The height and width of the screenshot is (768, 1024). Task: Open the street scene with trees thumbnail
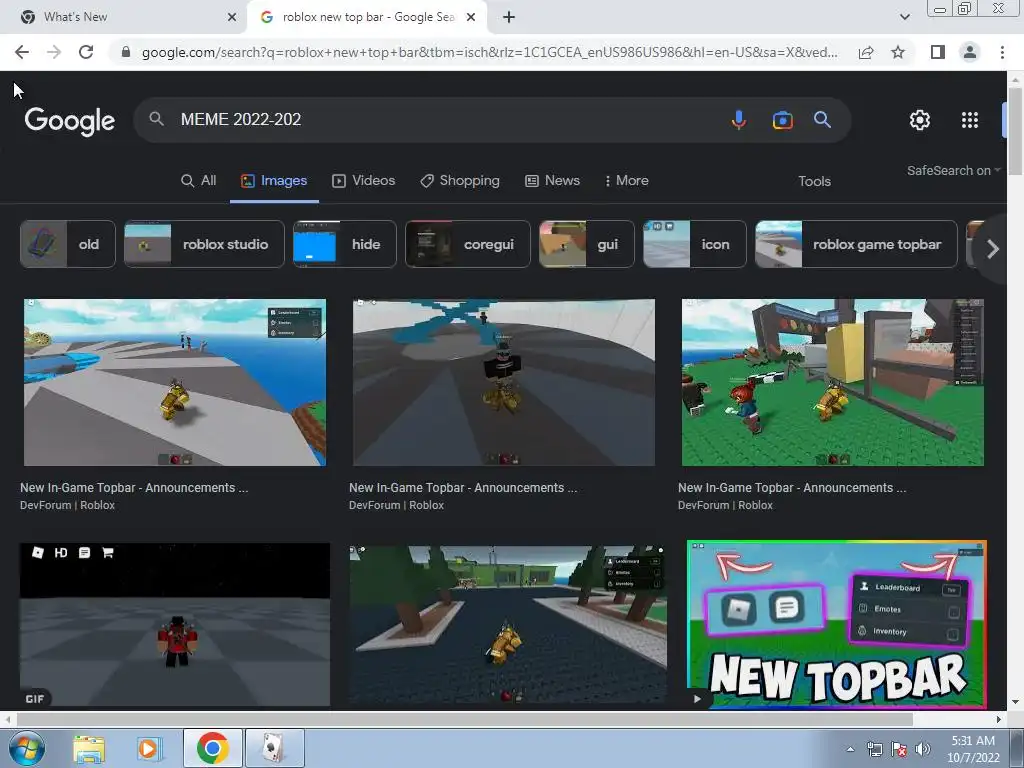(508, 624)
